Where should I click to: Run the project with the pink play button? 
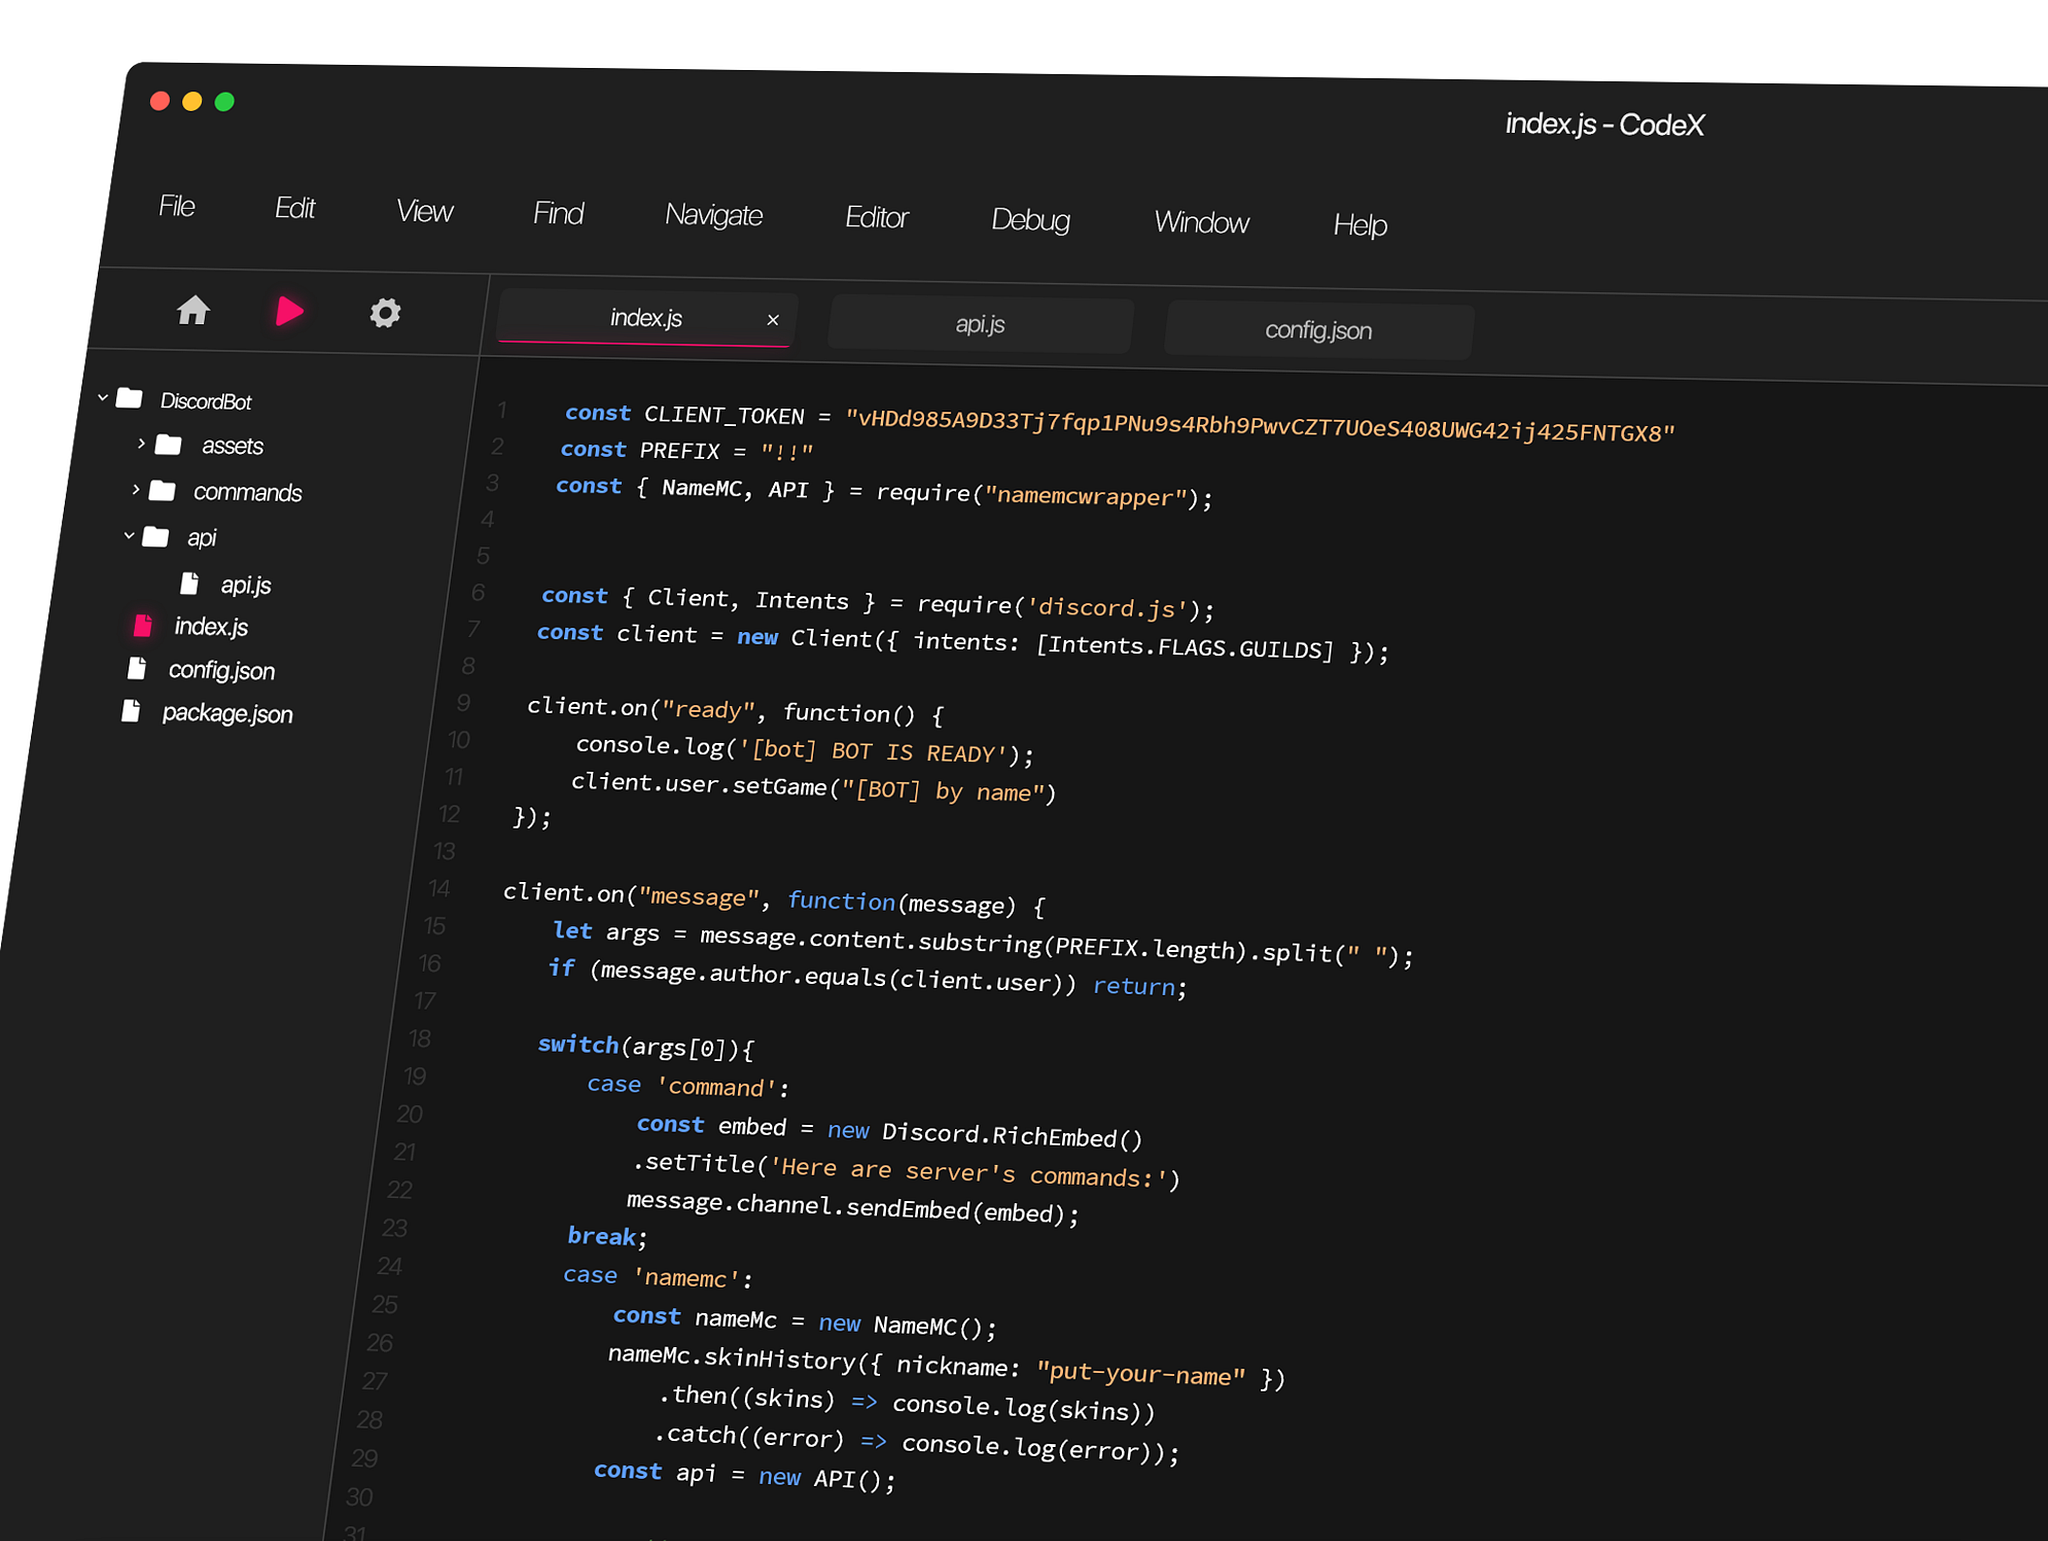click(x=289, y=311)
